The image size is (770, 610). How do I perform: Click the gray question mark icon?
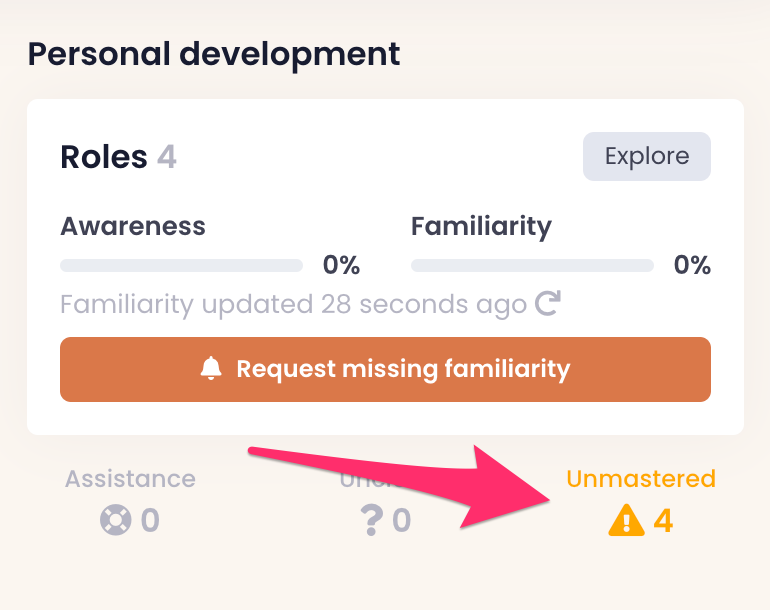pos(372,521)
